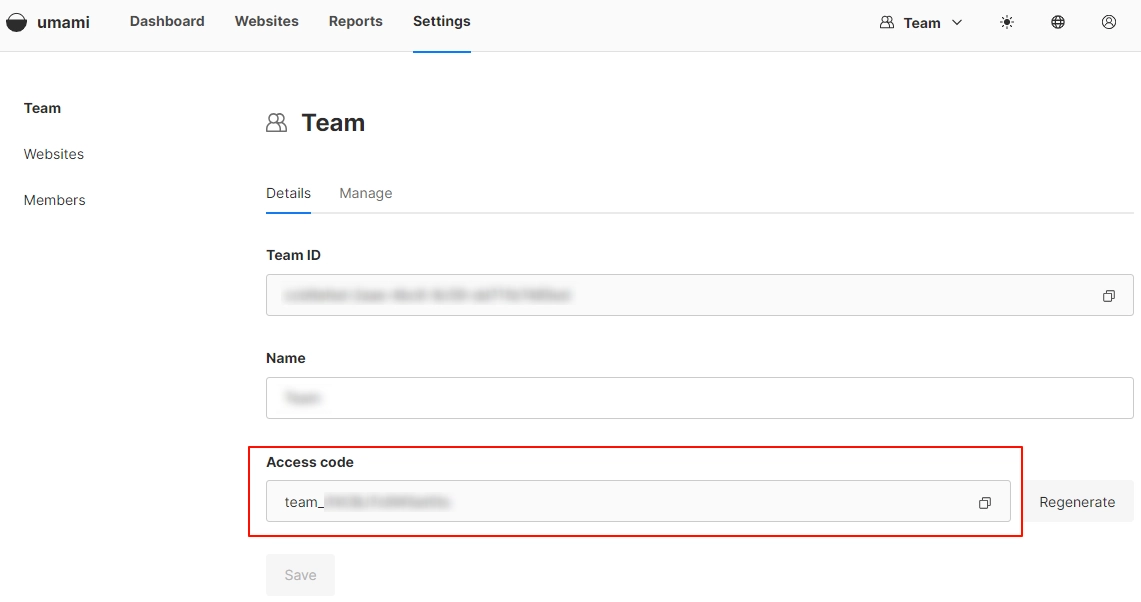The height and width of the screenshot is (602, 1141).
Task: Copy the team access code
Action: click(x=985, y=503)
